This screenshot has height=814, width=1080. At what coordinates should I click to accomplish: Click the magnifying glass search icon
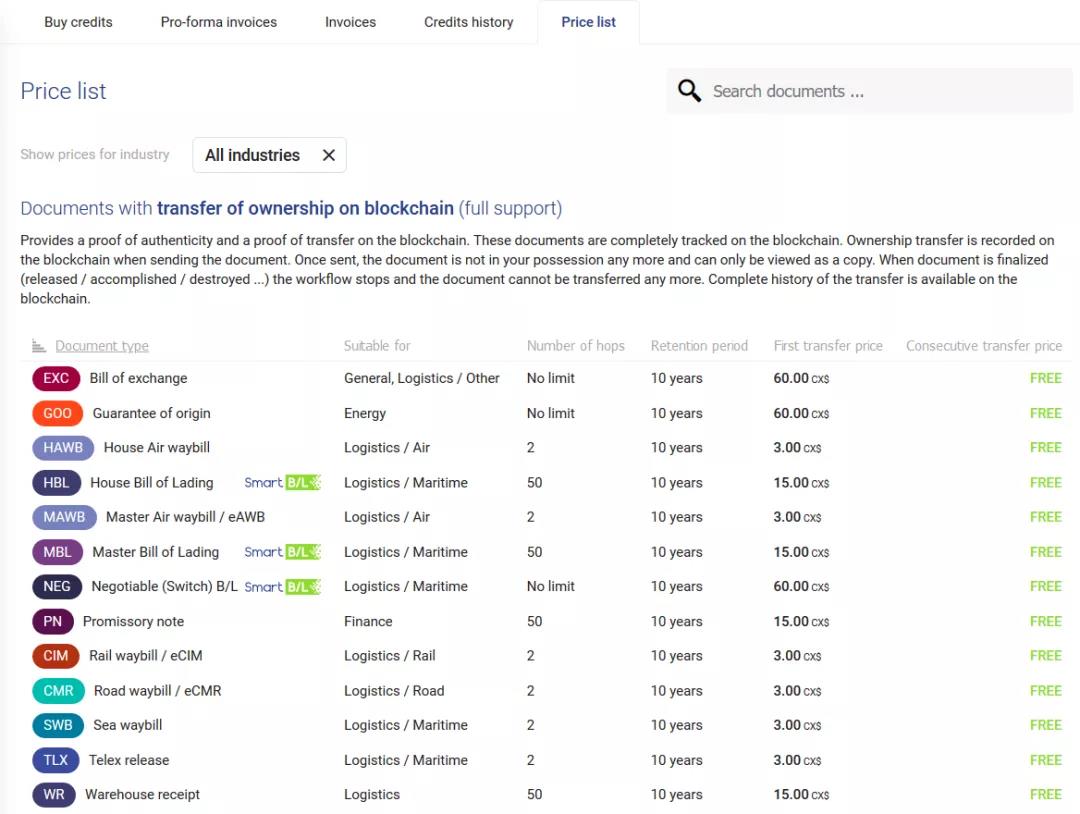pyautogui.click(x=689, y=91)
